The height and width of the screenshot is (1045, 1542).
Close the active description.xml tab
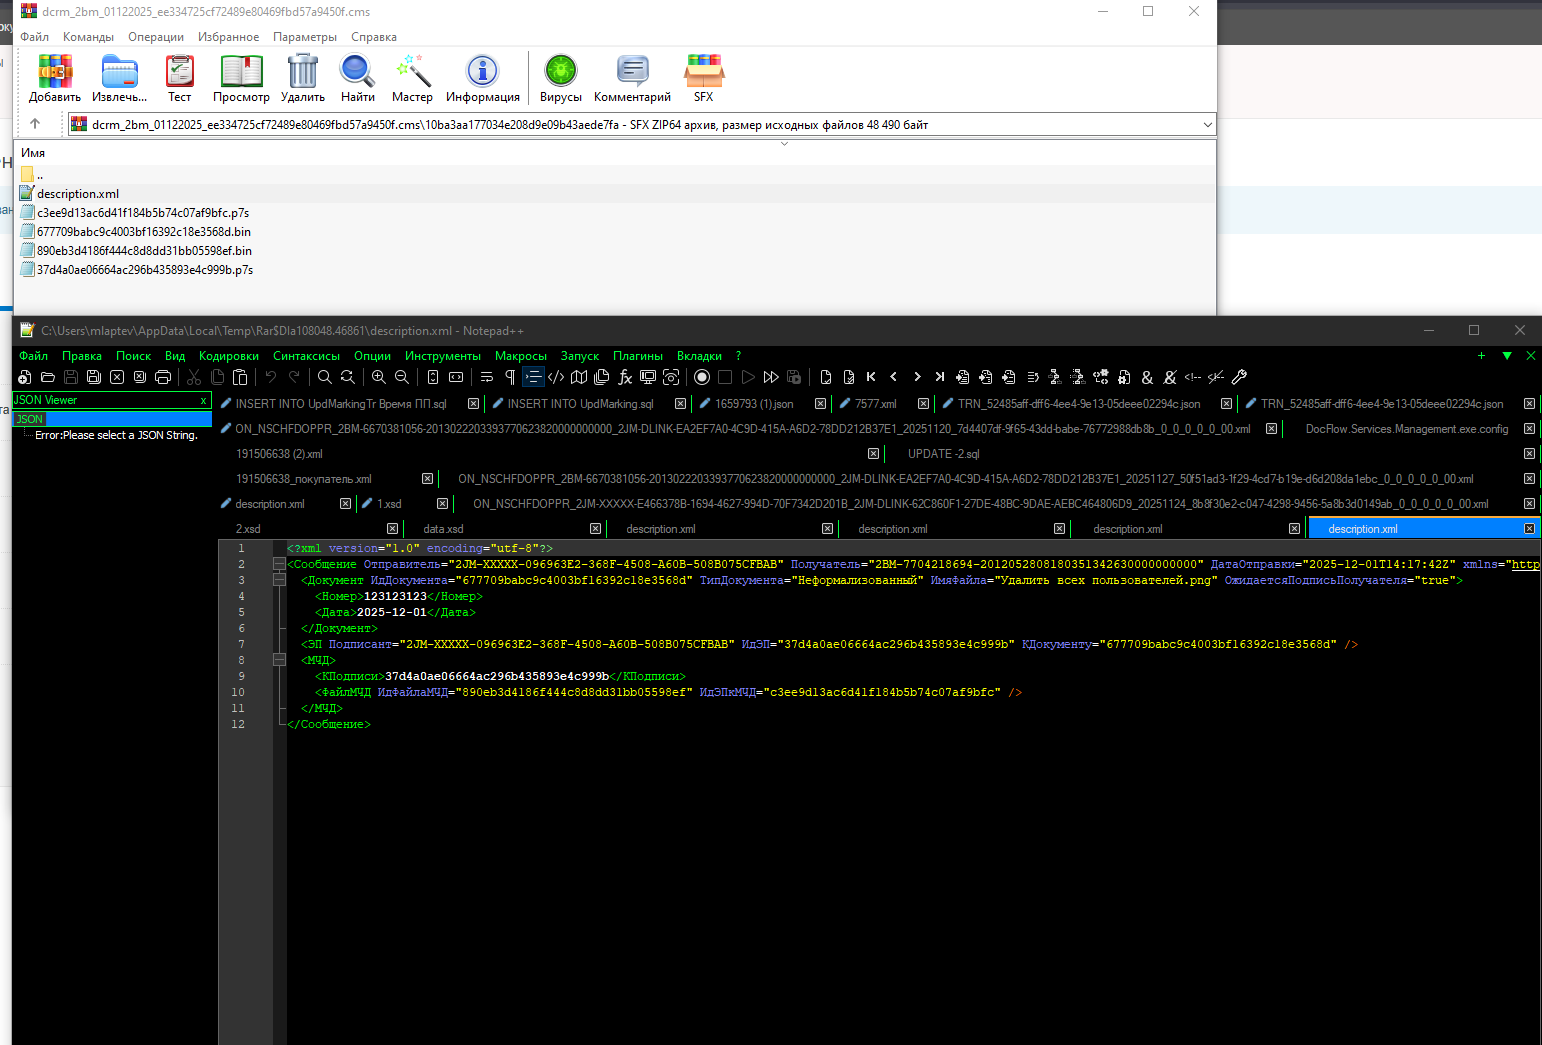point(1528,529)
